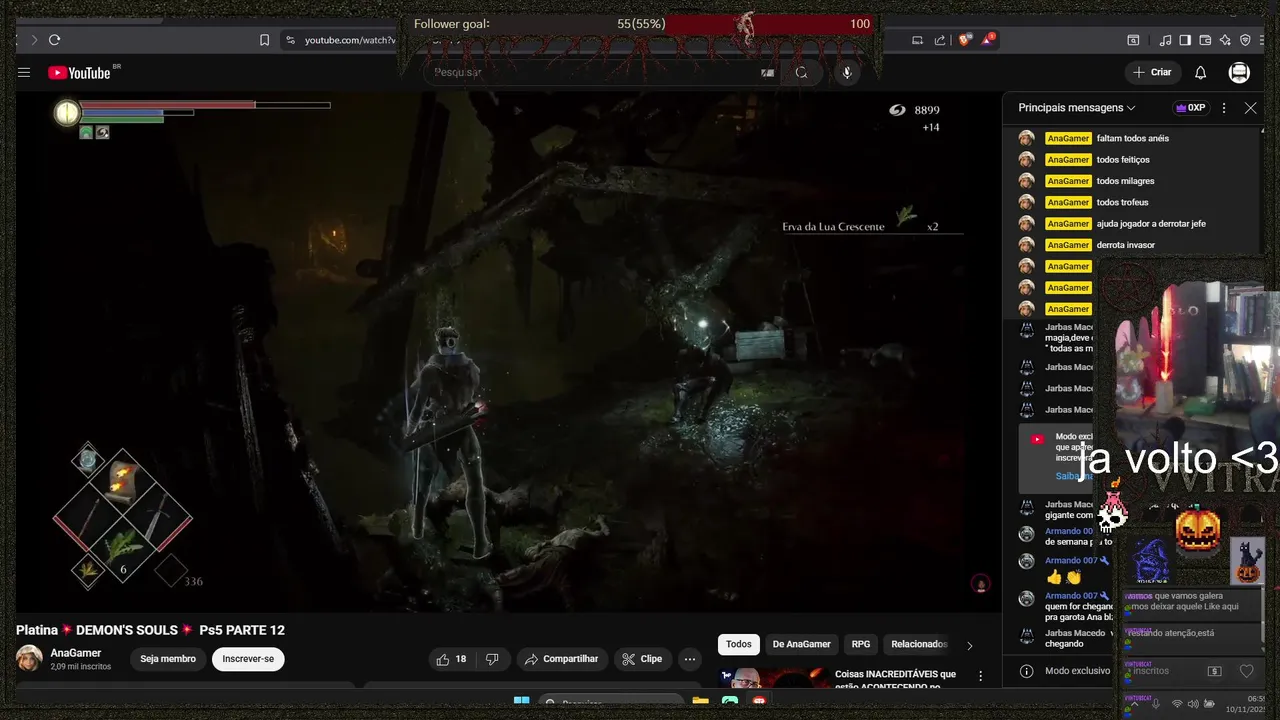This screenshot has width=1280, height=720.
Task: Share page using address bar share icon
Action: point(940,40)
